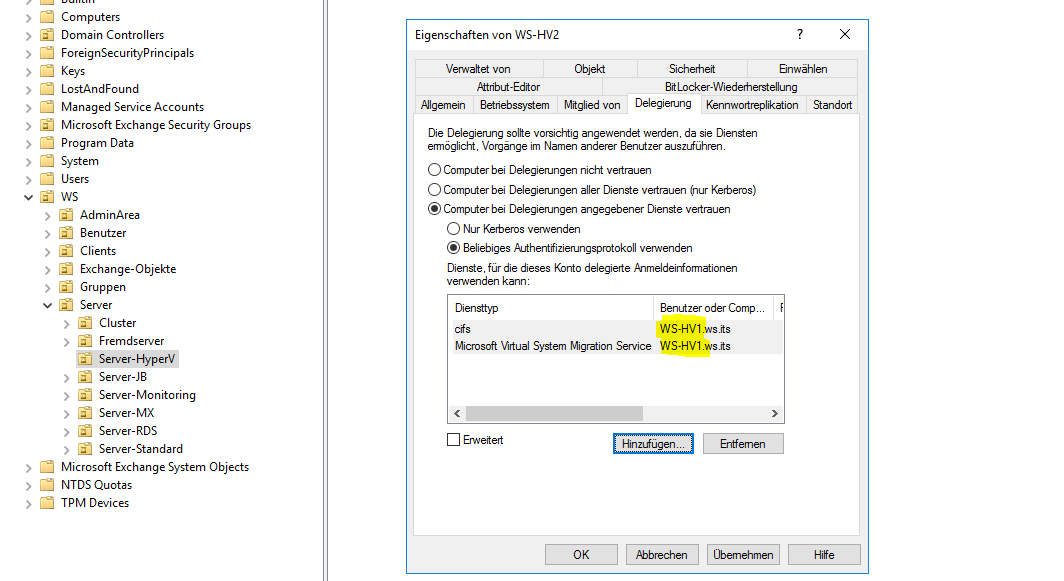
Task: Click the Entfernen button
Action: [x=743, y=443]
